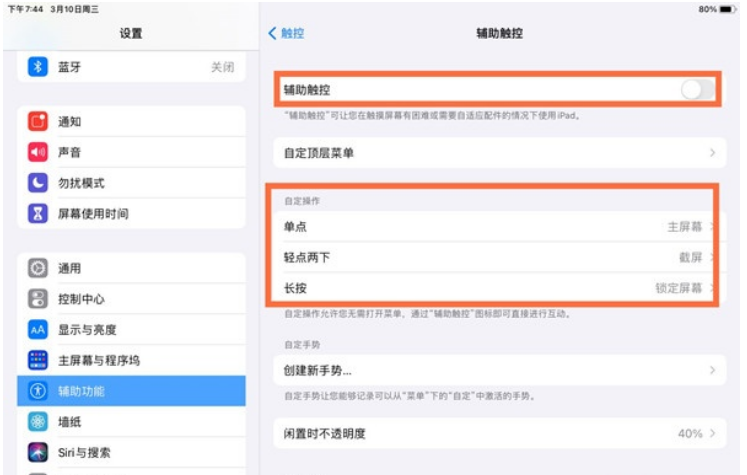Open 轻点两下 action options
This screenshot has height=475, width=747.
pos(497,257)
